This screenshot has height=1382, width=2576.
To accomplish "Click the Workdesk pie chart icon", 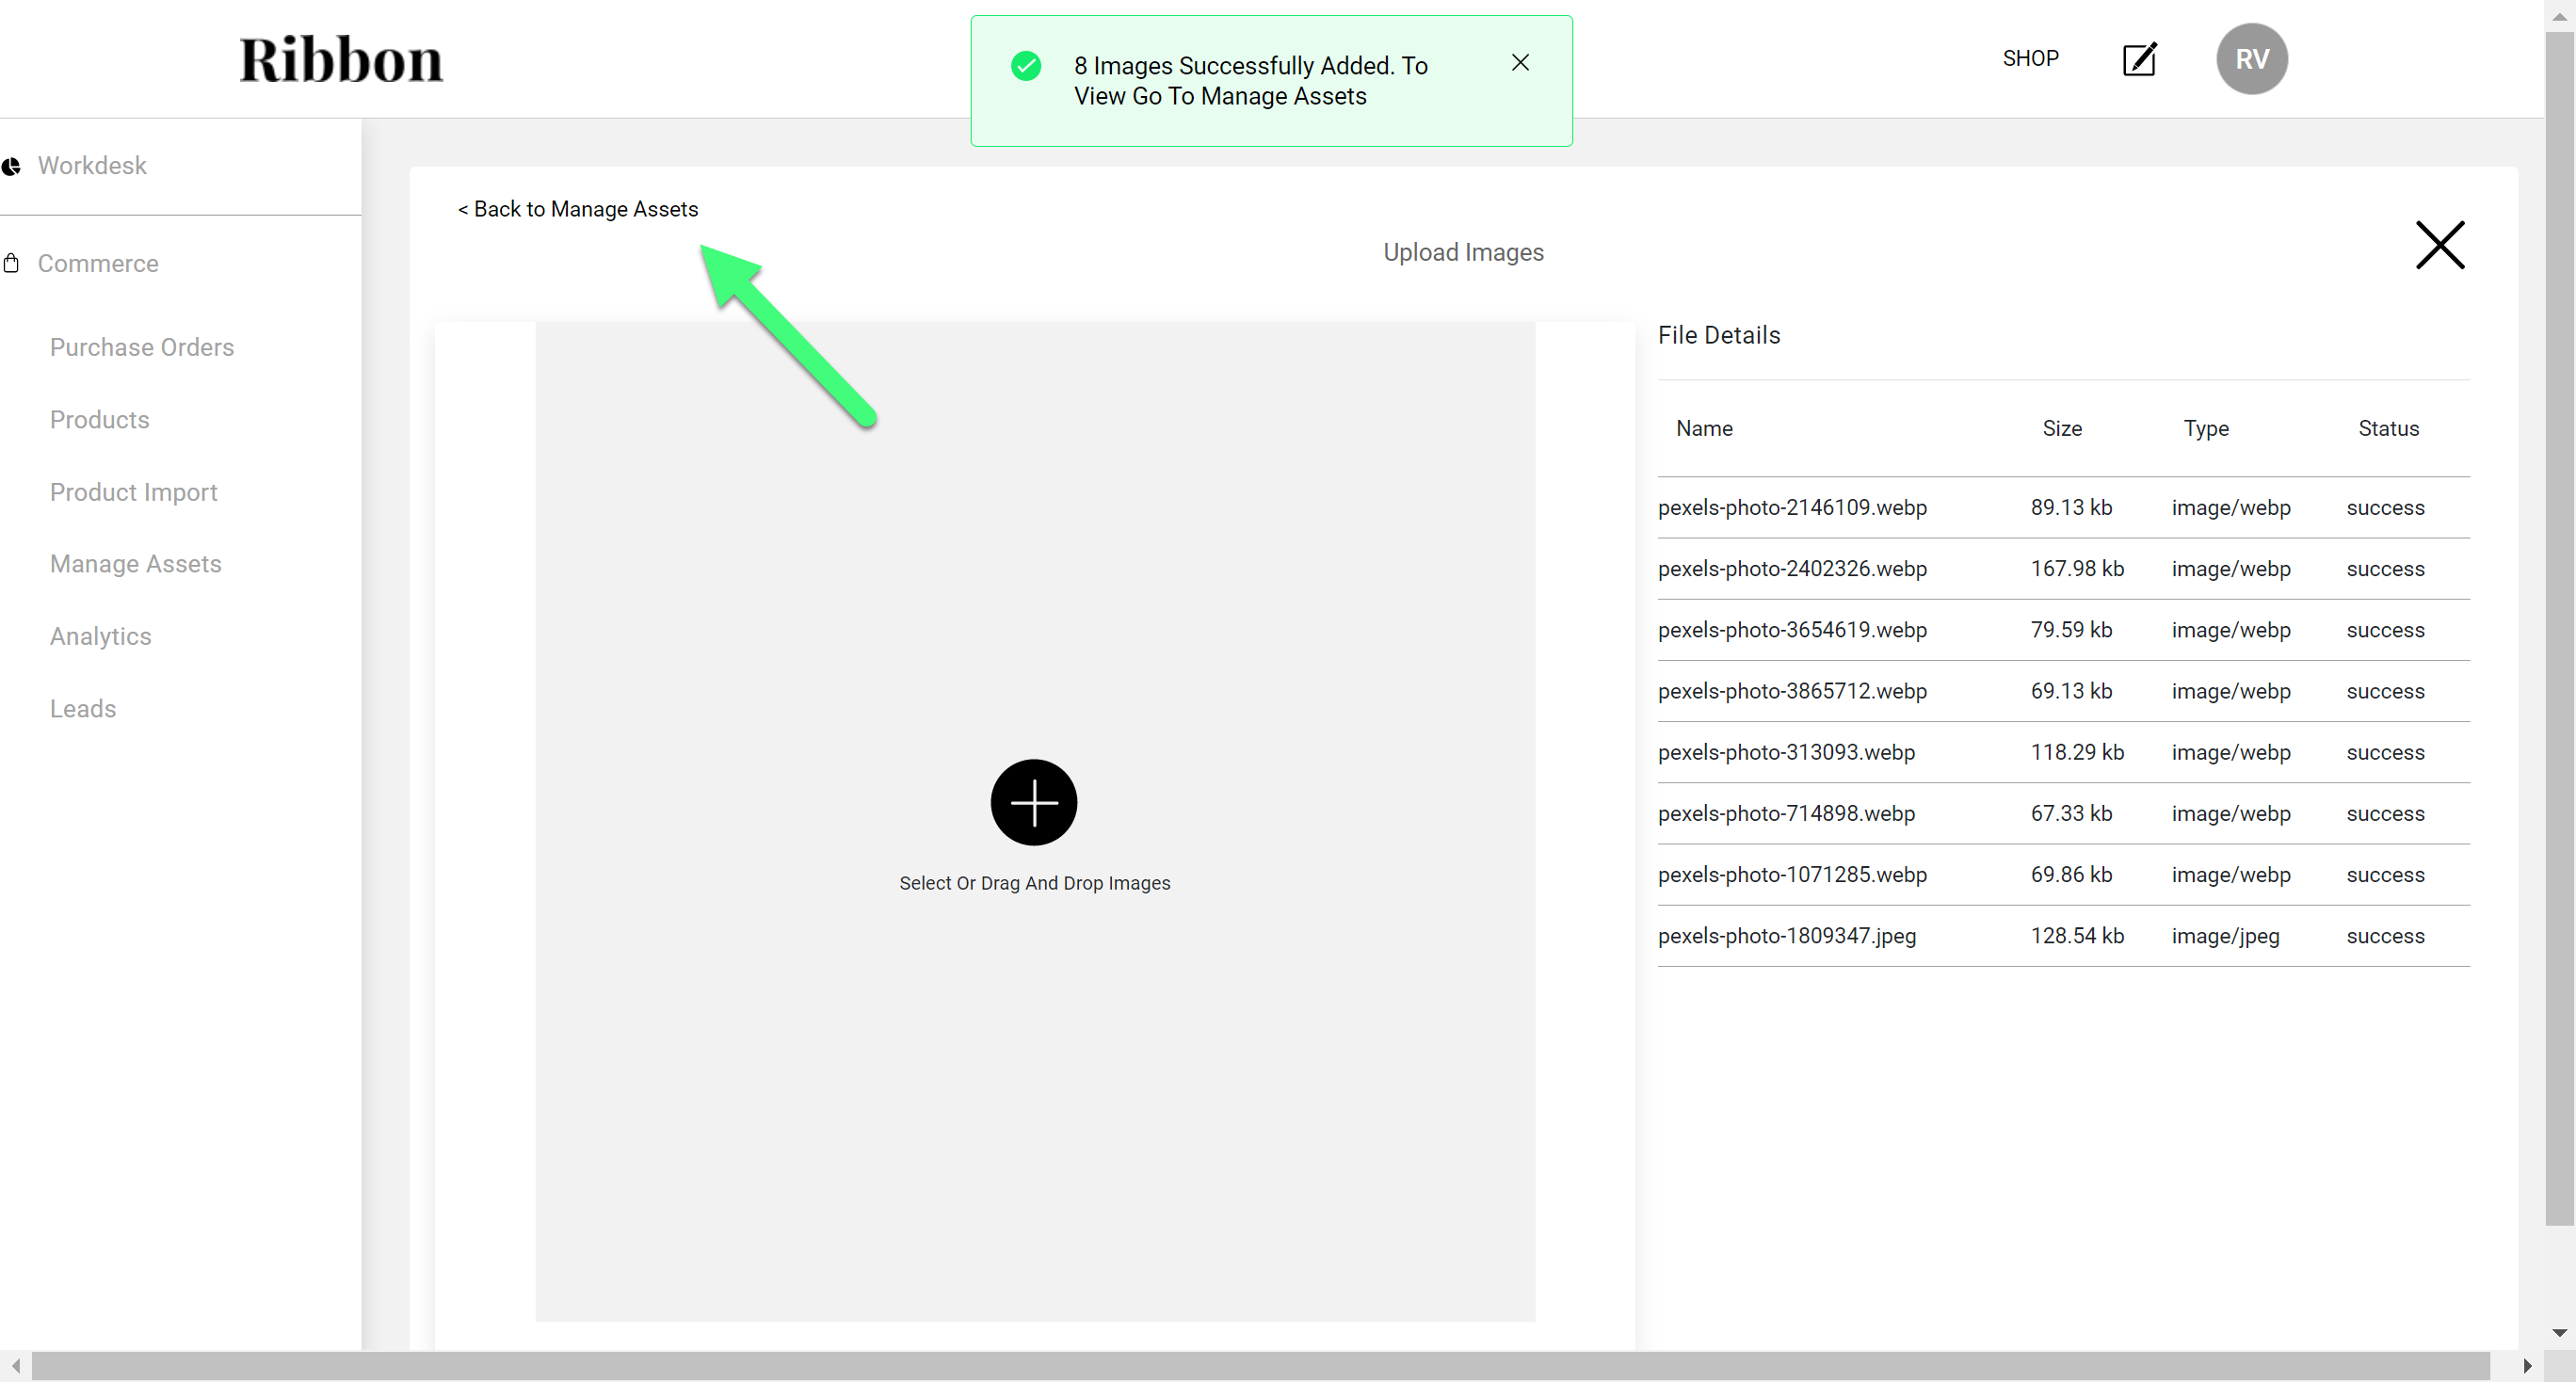I will 11,166.
